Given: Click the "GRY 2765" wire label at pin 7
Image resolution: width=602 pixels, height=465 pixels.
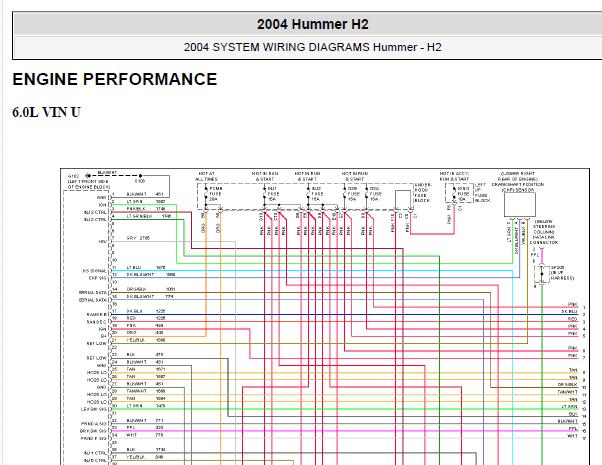Looking at the screenshot, I should (138, 238).
